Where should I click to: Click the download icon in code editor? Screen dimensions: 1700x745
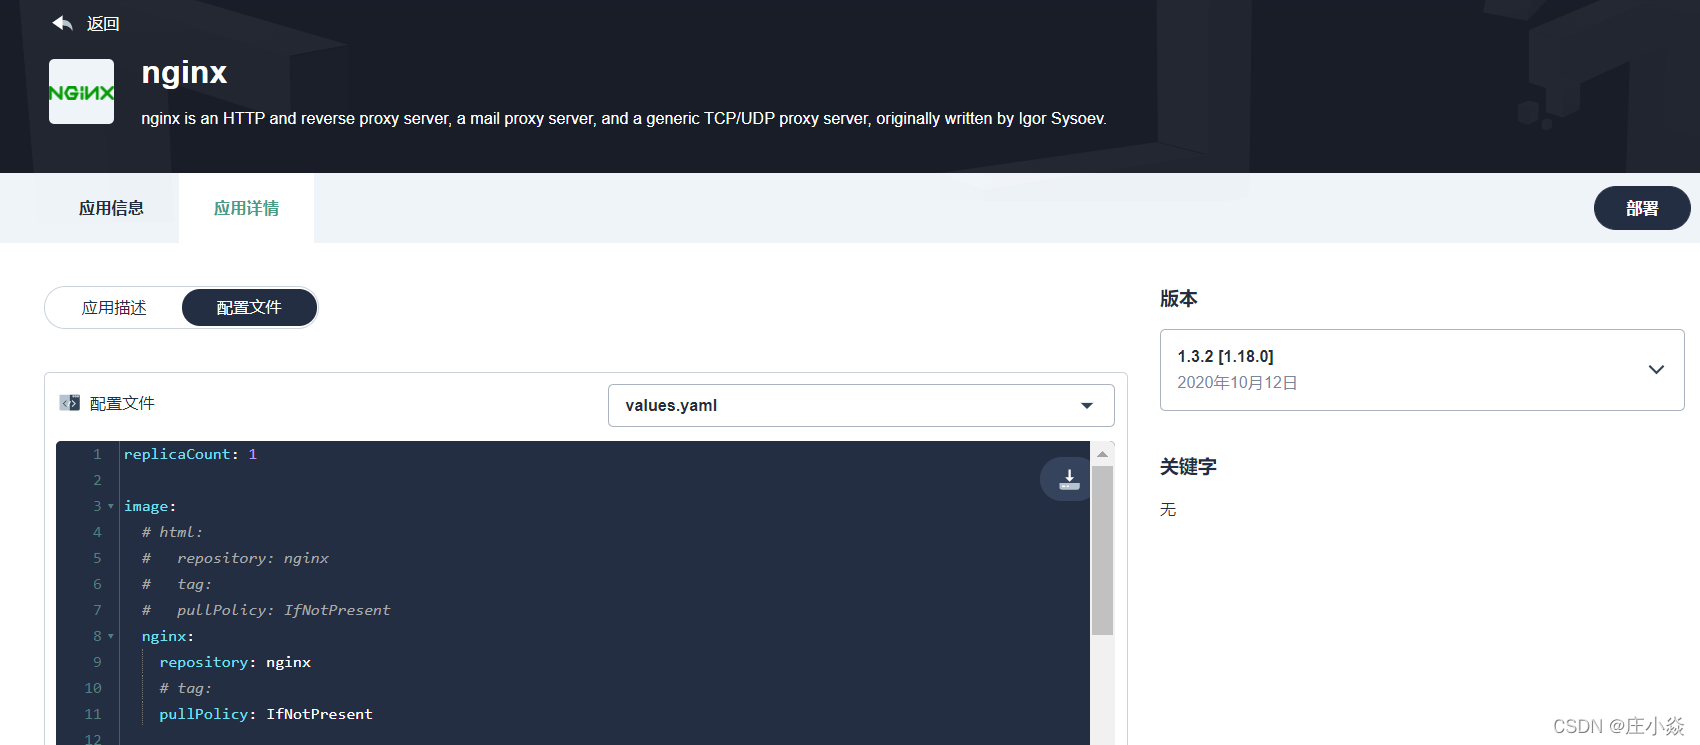coord(1069,479)
